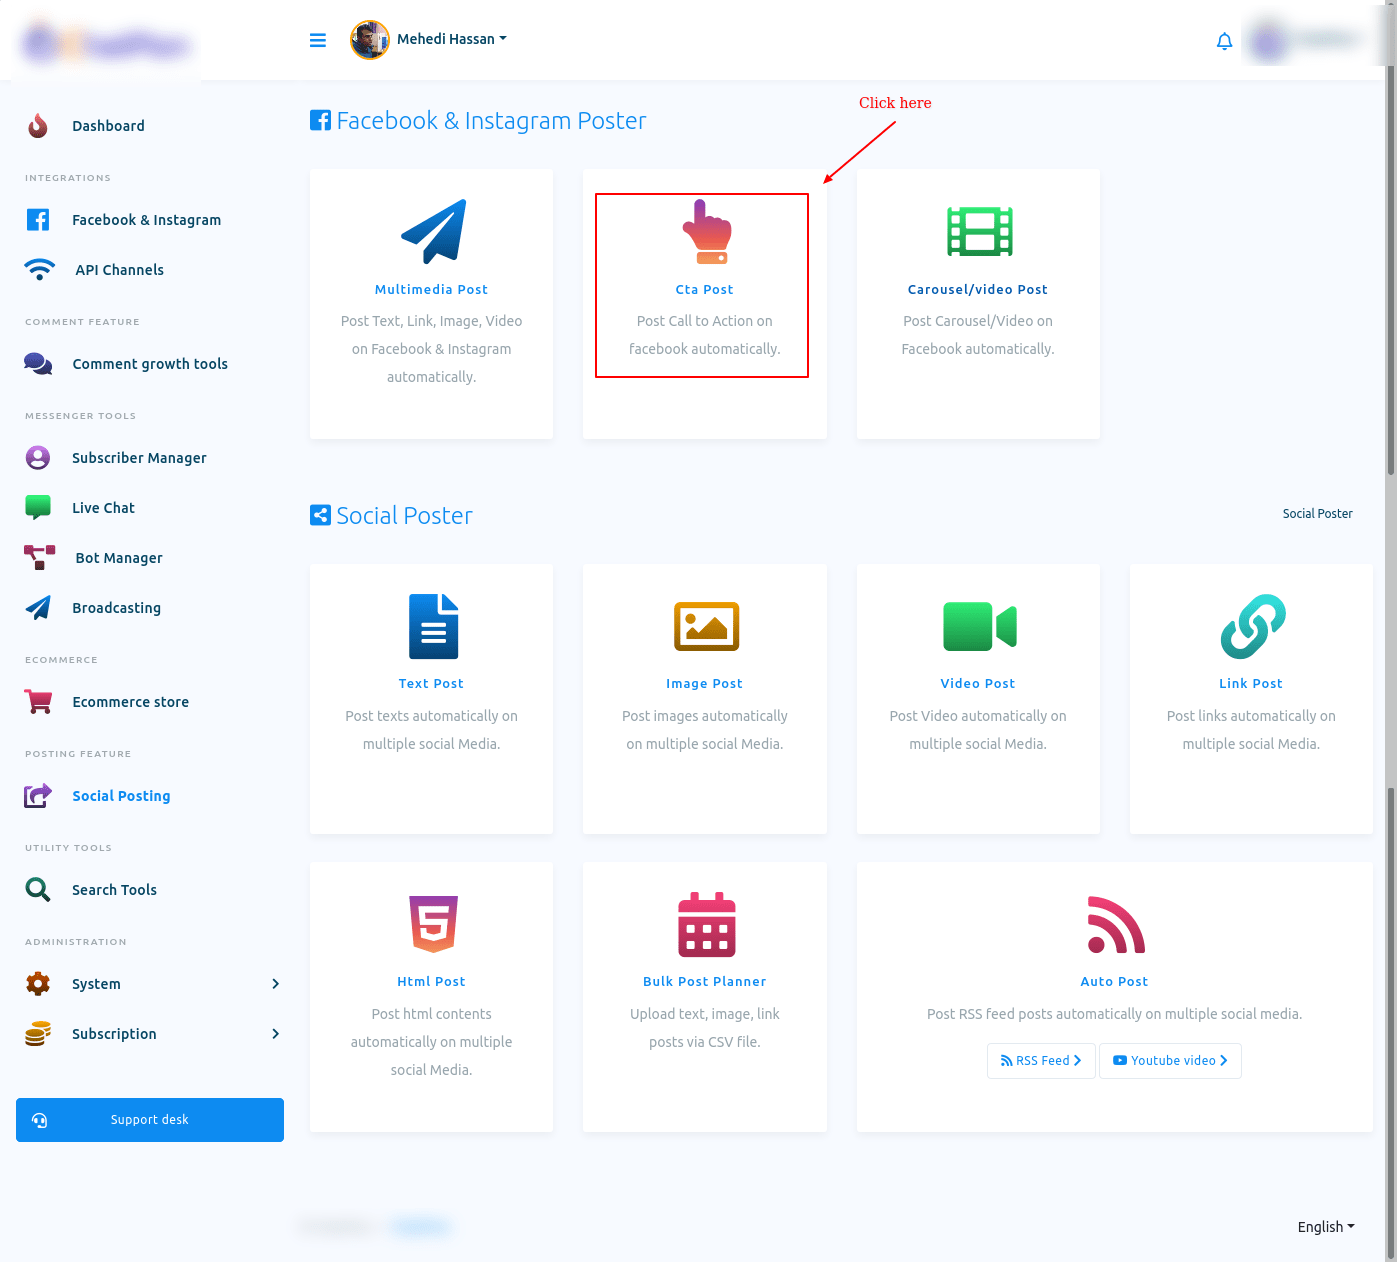Image resolution: width=1397 pixels, height=1262 pixels.
Task: Click Link Post chain icon
Action: coord(1253,627)
